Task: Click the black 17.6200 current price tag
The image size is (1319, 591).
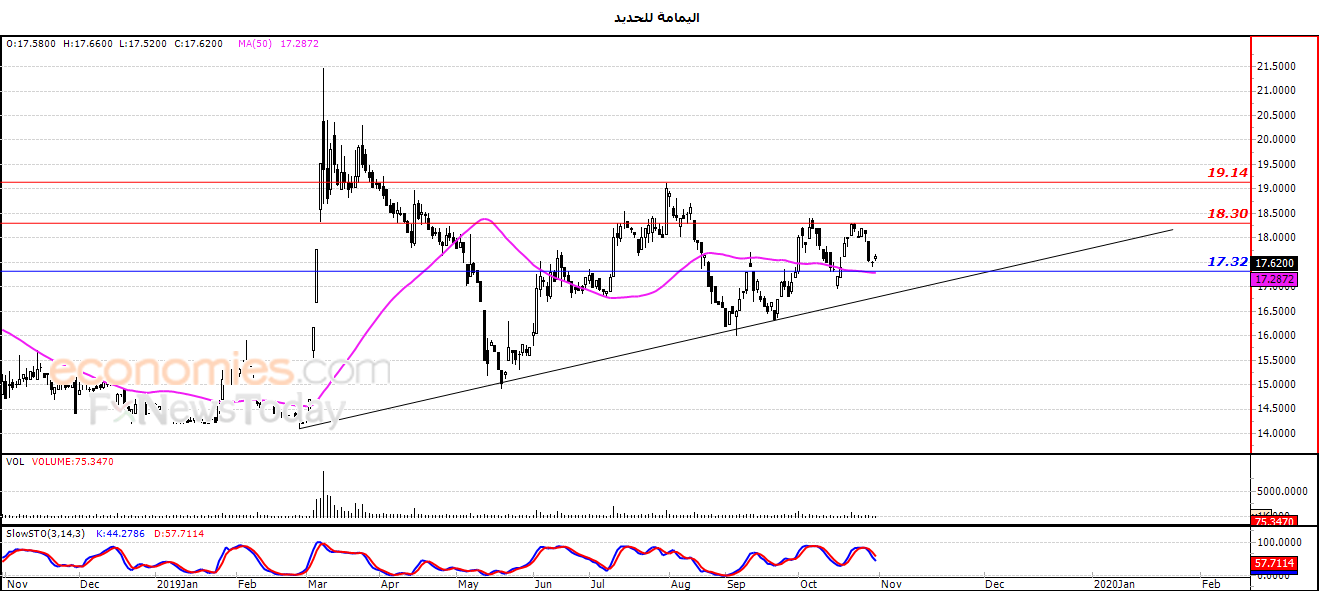Action: click(x=1274, y=265)
